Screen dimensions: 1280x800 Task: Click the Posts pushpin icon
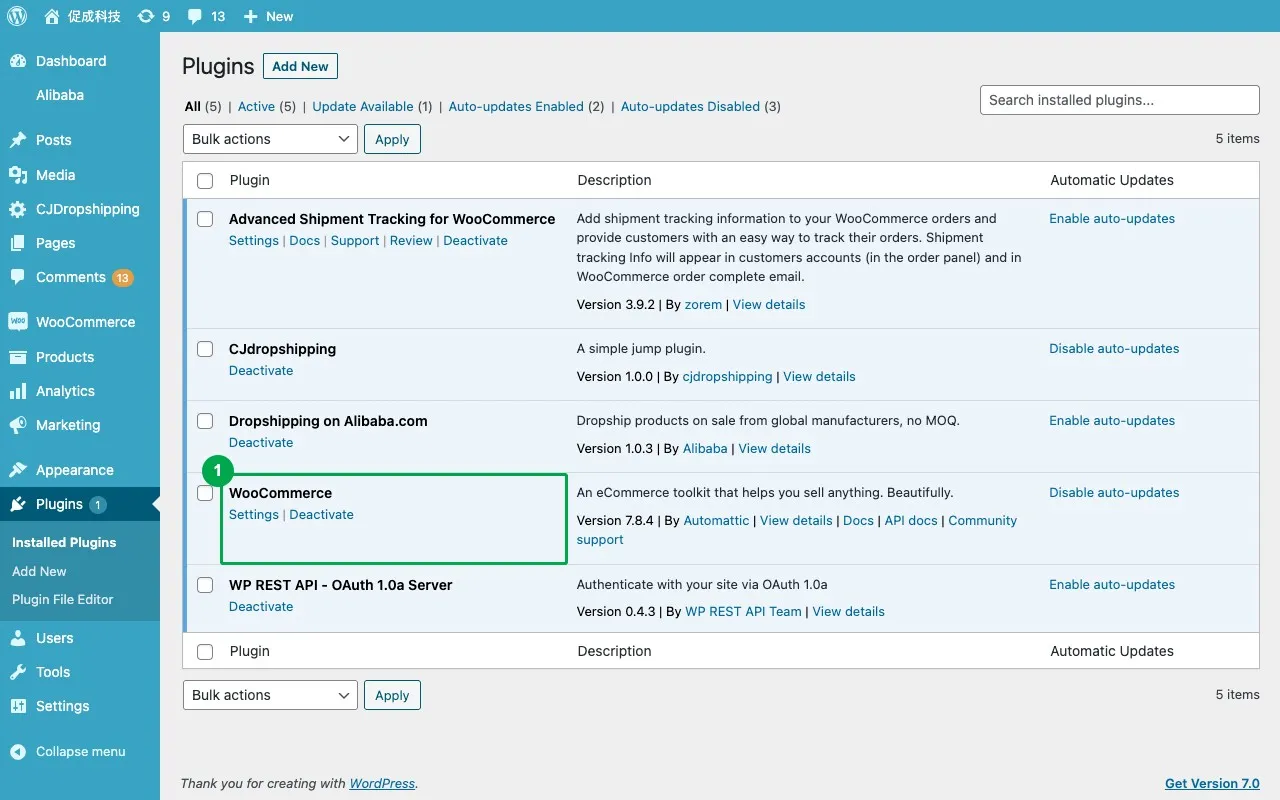18,140
